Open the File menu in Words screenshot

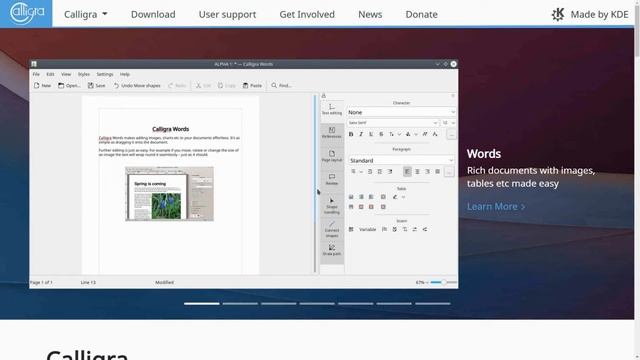(x=36, y=74)
